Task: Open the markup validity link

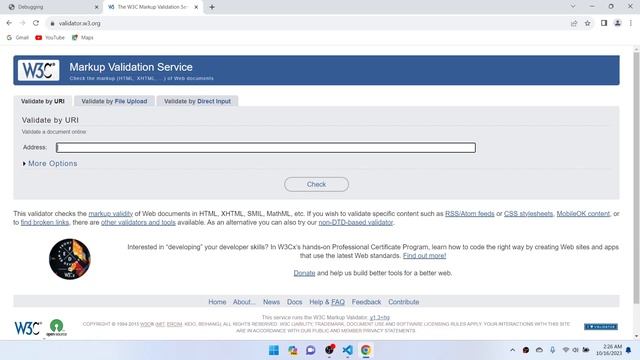Action: (x=111, y=213)
